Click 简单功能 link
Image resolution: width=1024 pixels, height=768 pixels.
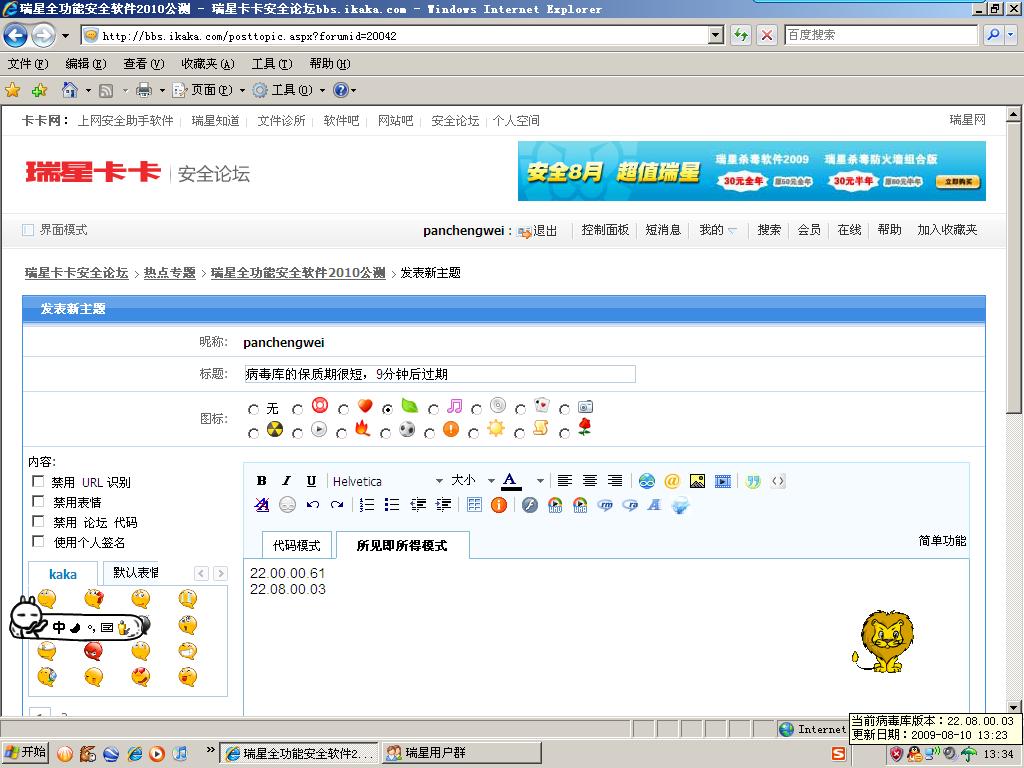942,541
